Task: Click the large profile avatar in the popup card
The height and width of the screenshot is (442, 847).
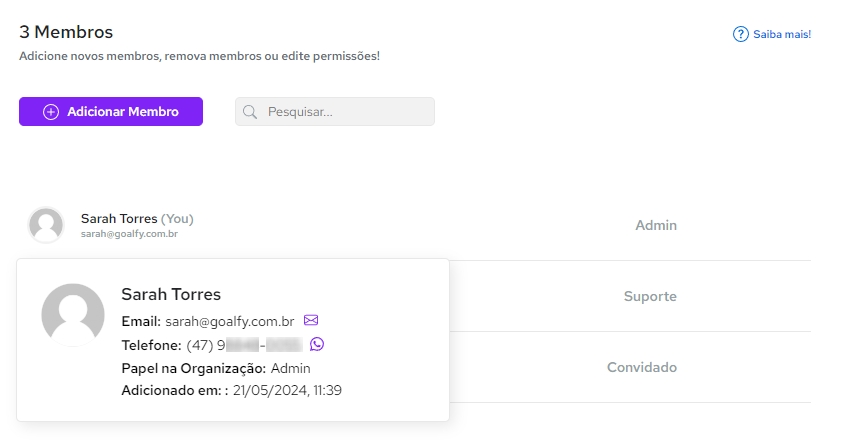Action: click(x=73, y=315)
